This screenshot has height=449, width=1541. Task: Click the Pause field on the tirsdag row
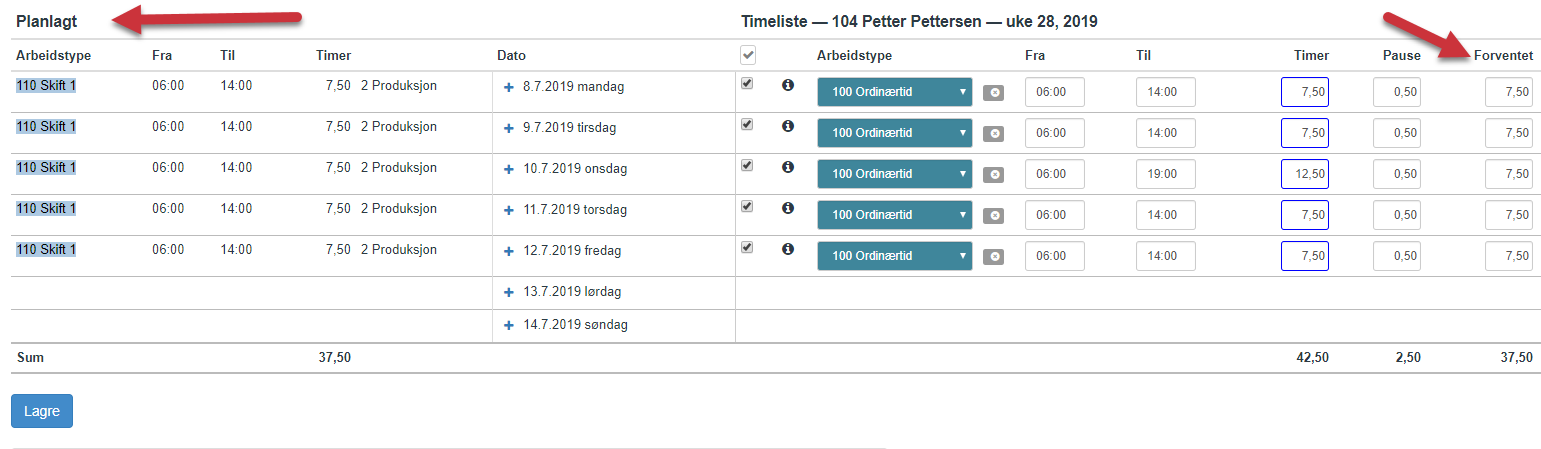[1397, 133]
